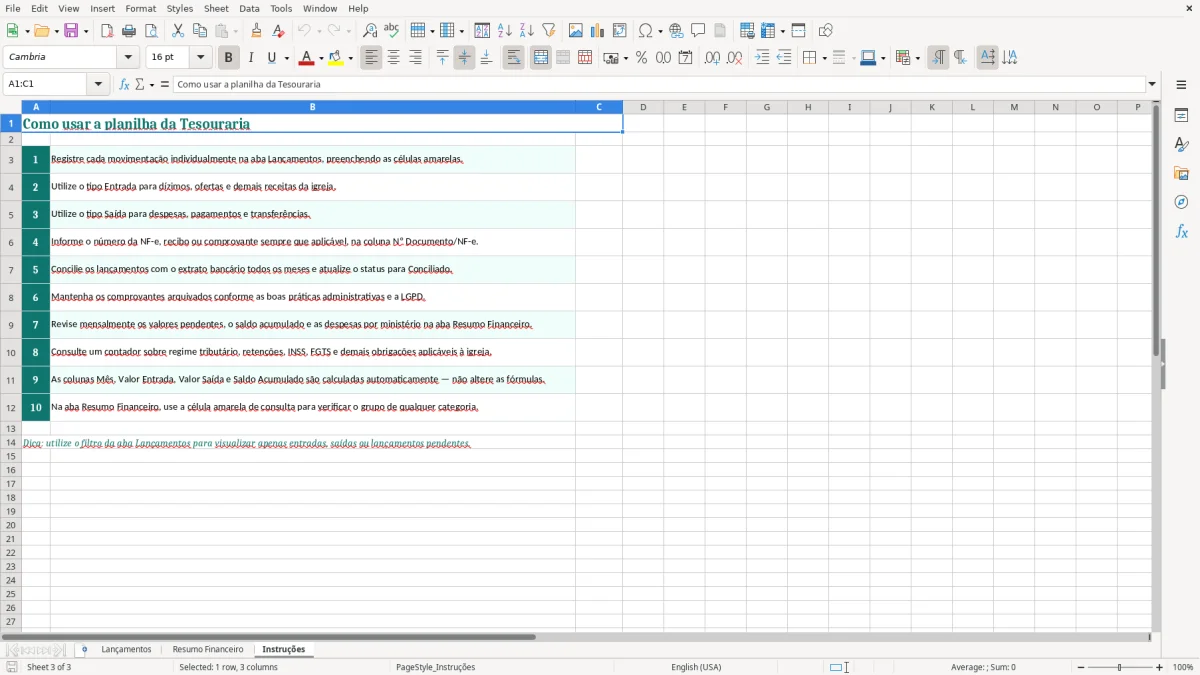Format as Percent icon
The width and height of the screenshot is (1200, 675).
tap(641, 58)
